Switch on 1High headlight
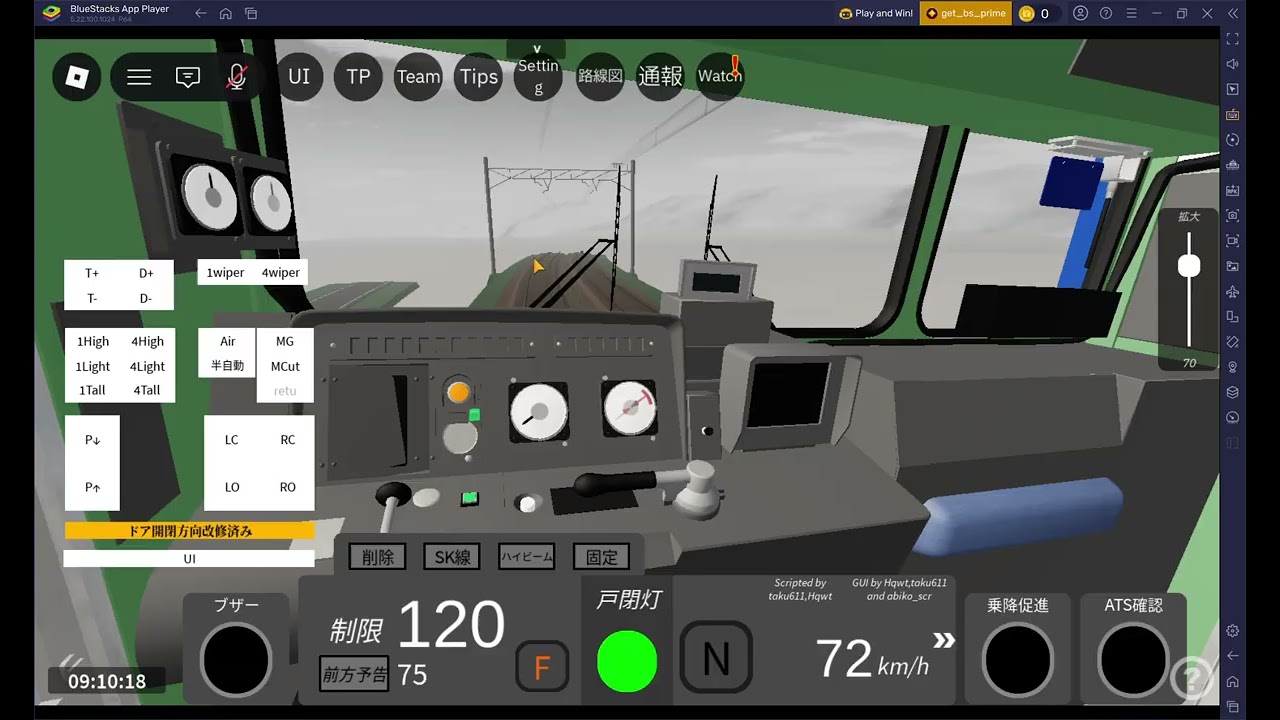 [93, 342]
